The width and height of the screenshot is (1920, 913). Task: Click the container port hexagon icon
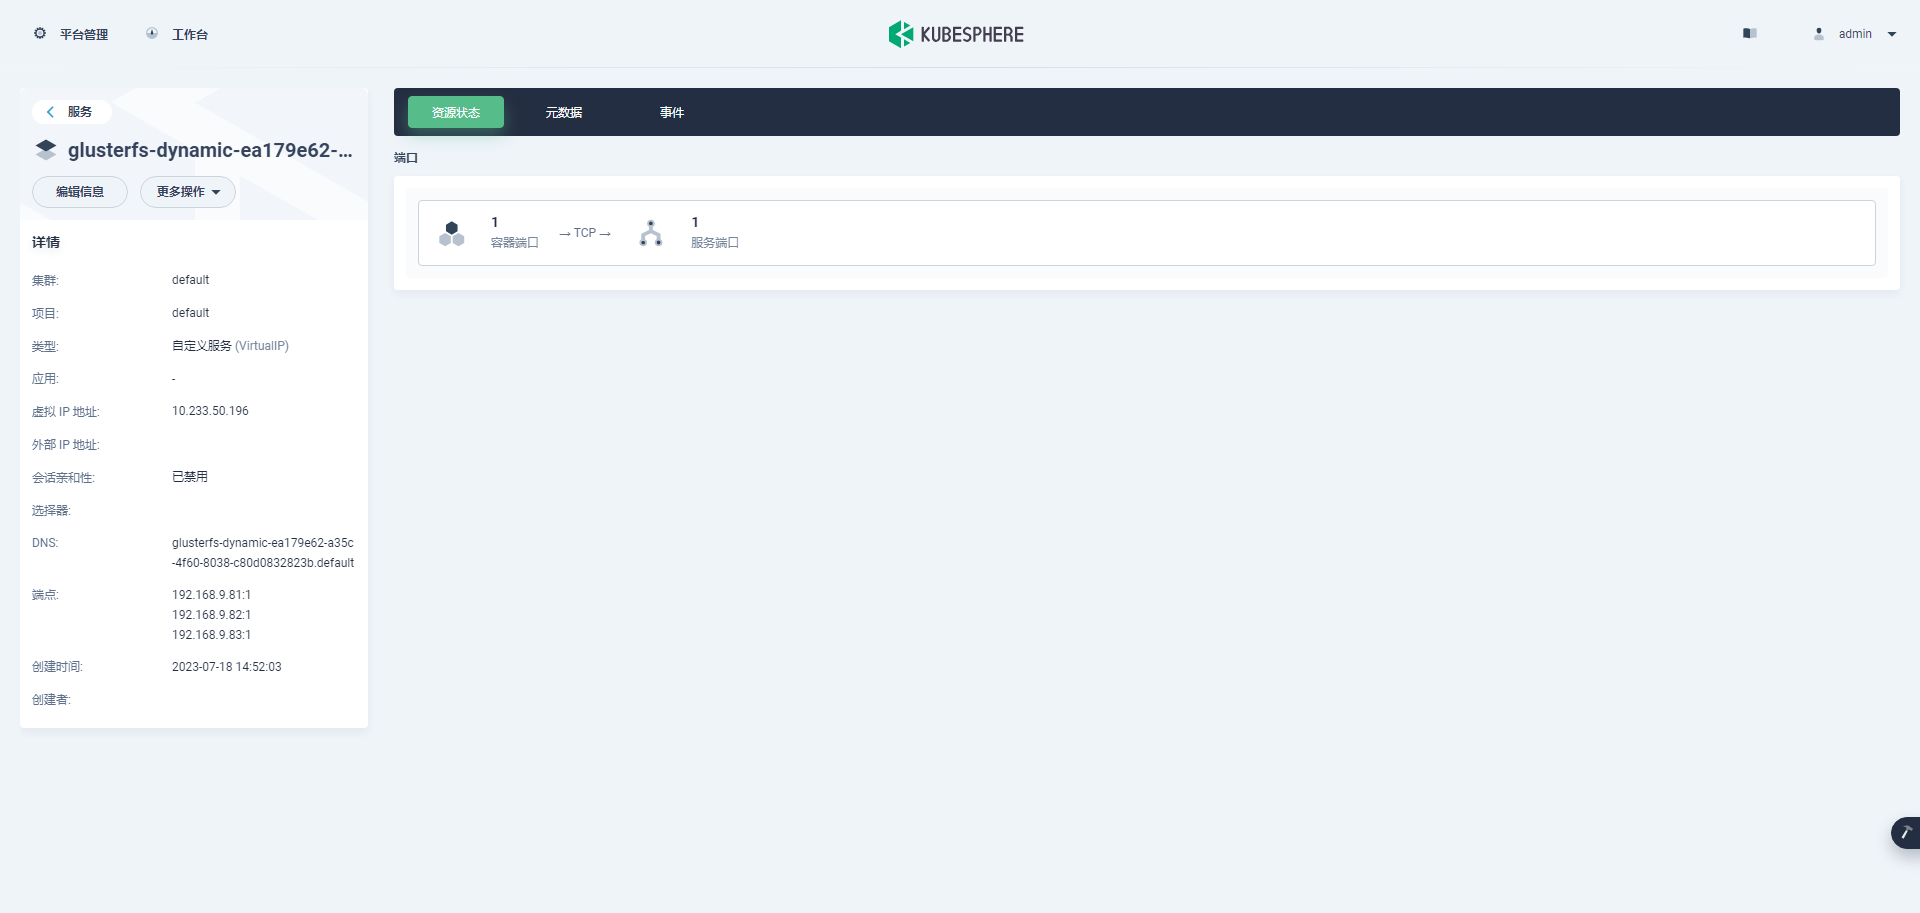coord(452,232)
